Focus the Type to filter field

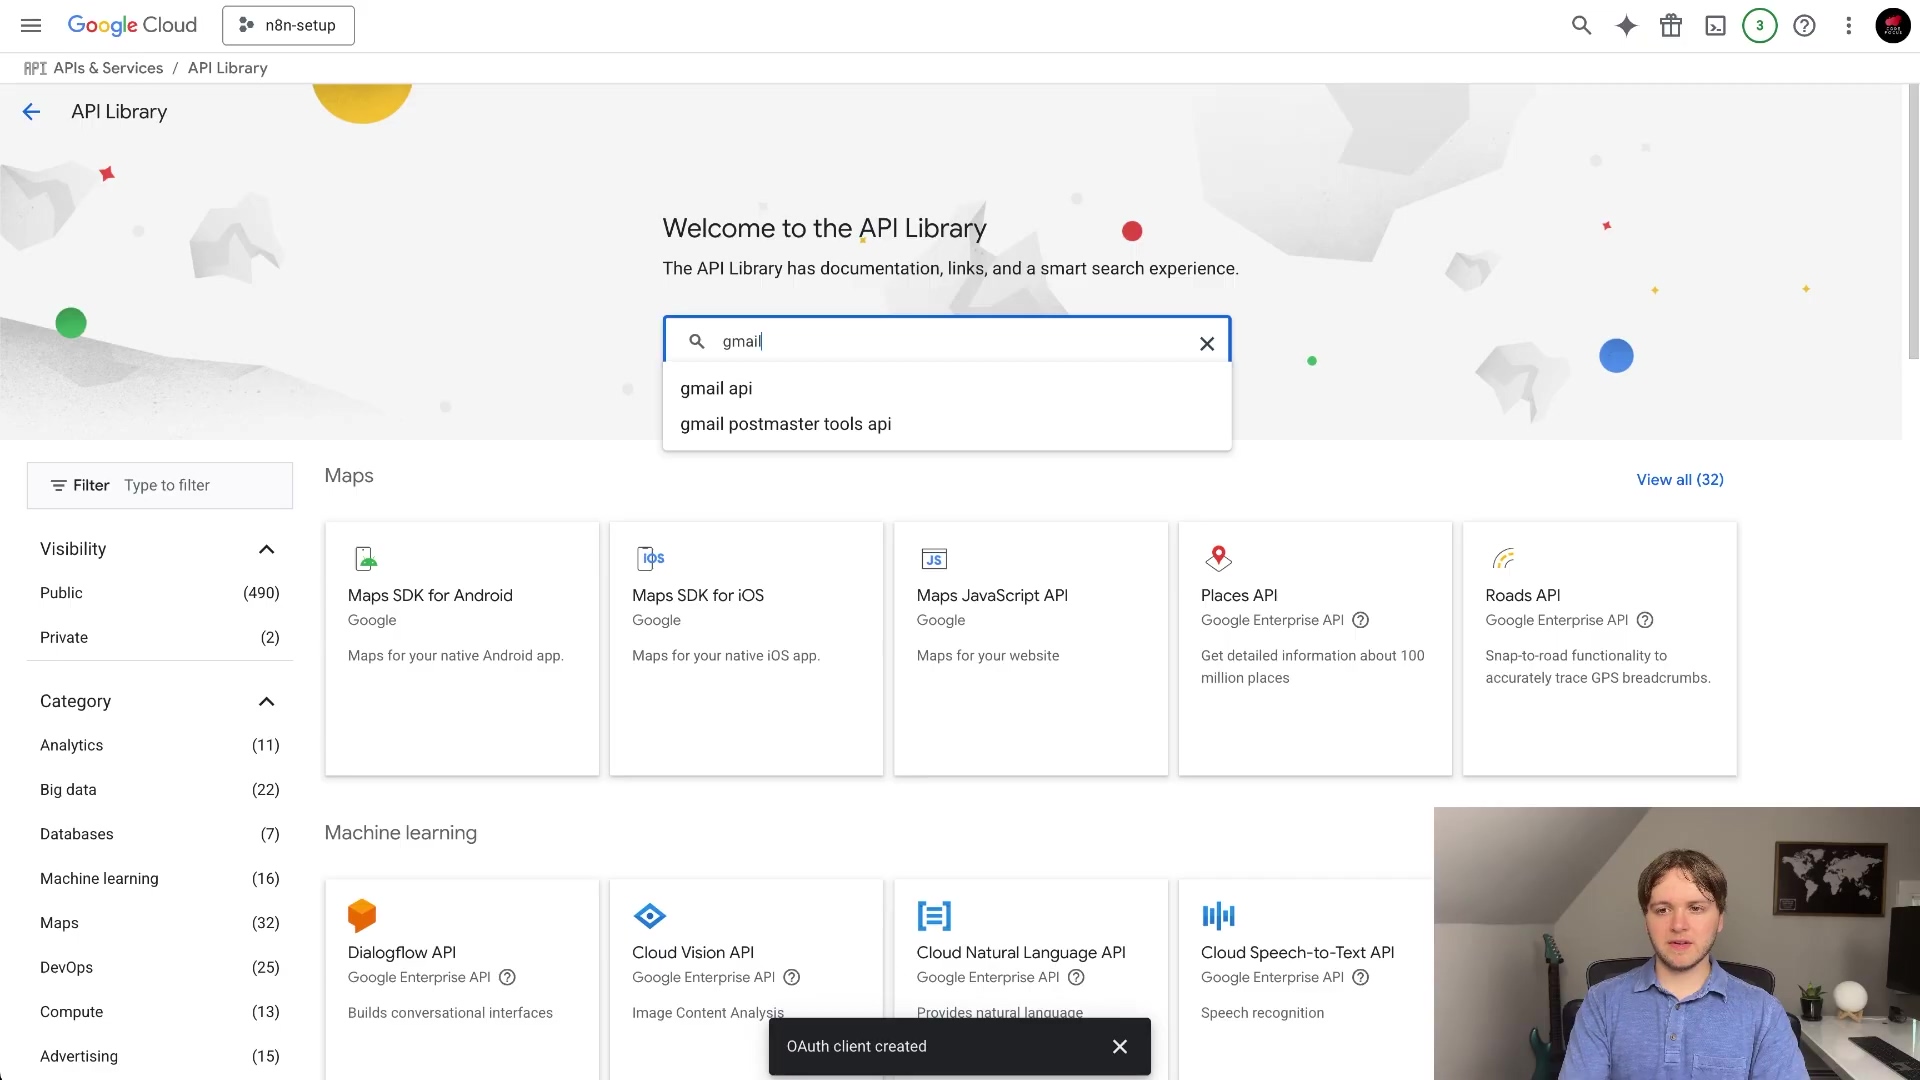[x=205, y=485]
